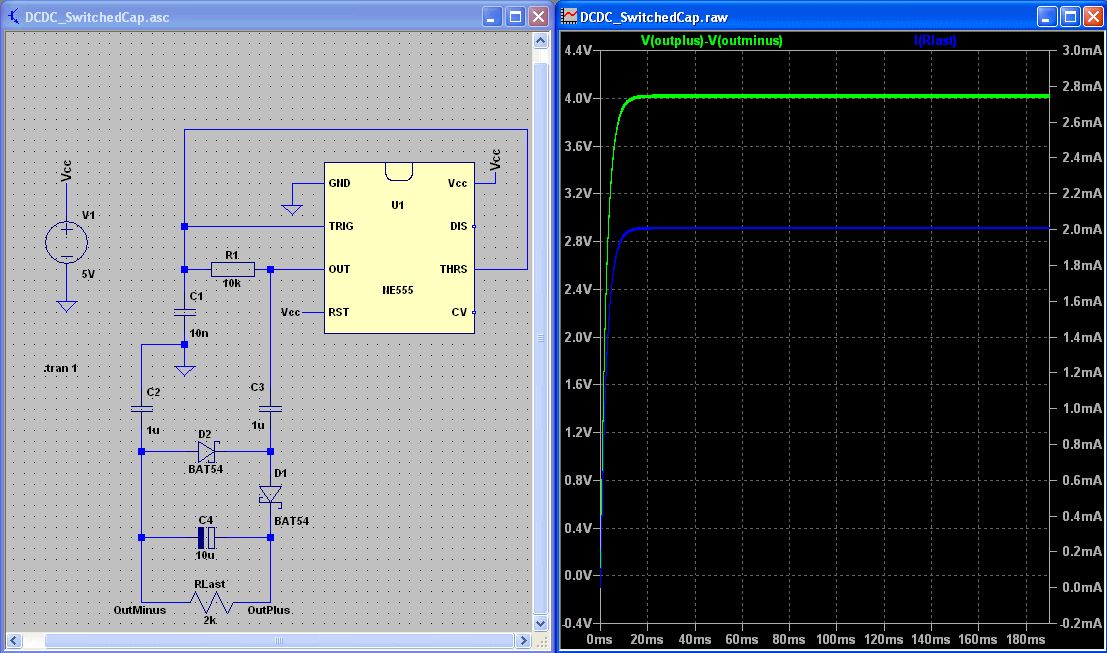Screen dimensions: 1107x653
Task: Select the D2 BAT54 Schottky diode
Action: (x=207, y=452)
